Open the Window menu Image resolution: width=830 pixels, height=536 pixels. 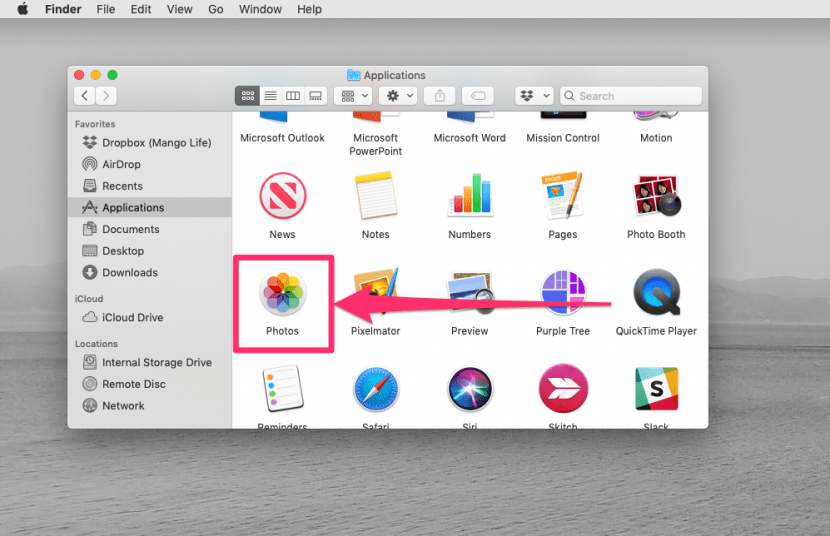260,9
